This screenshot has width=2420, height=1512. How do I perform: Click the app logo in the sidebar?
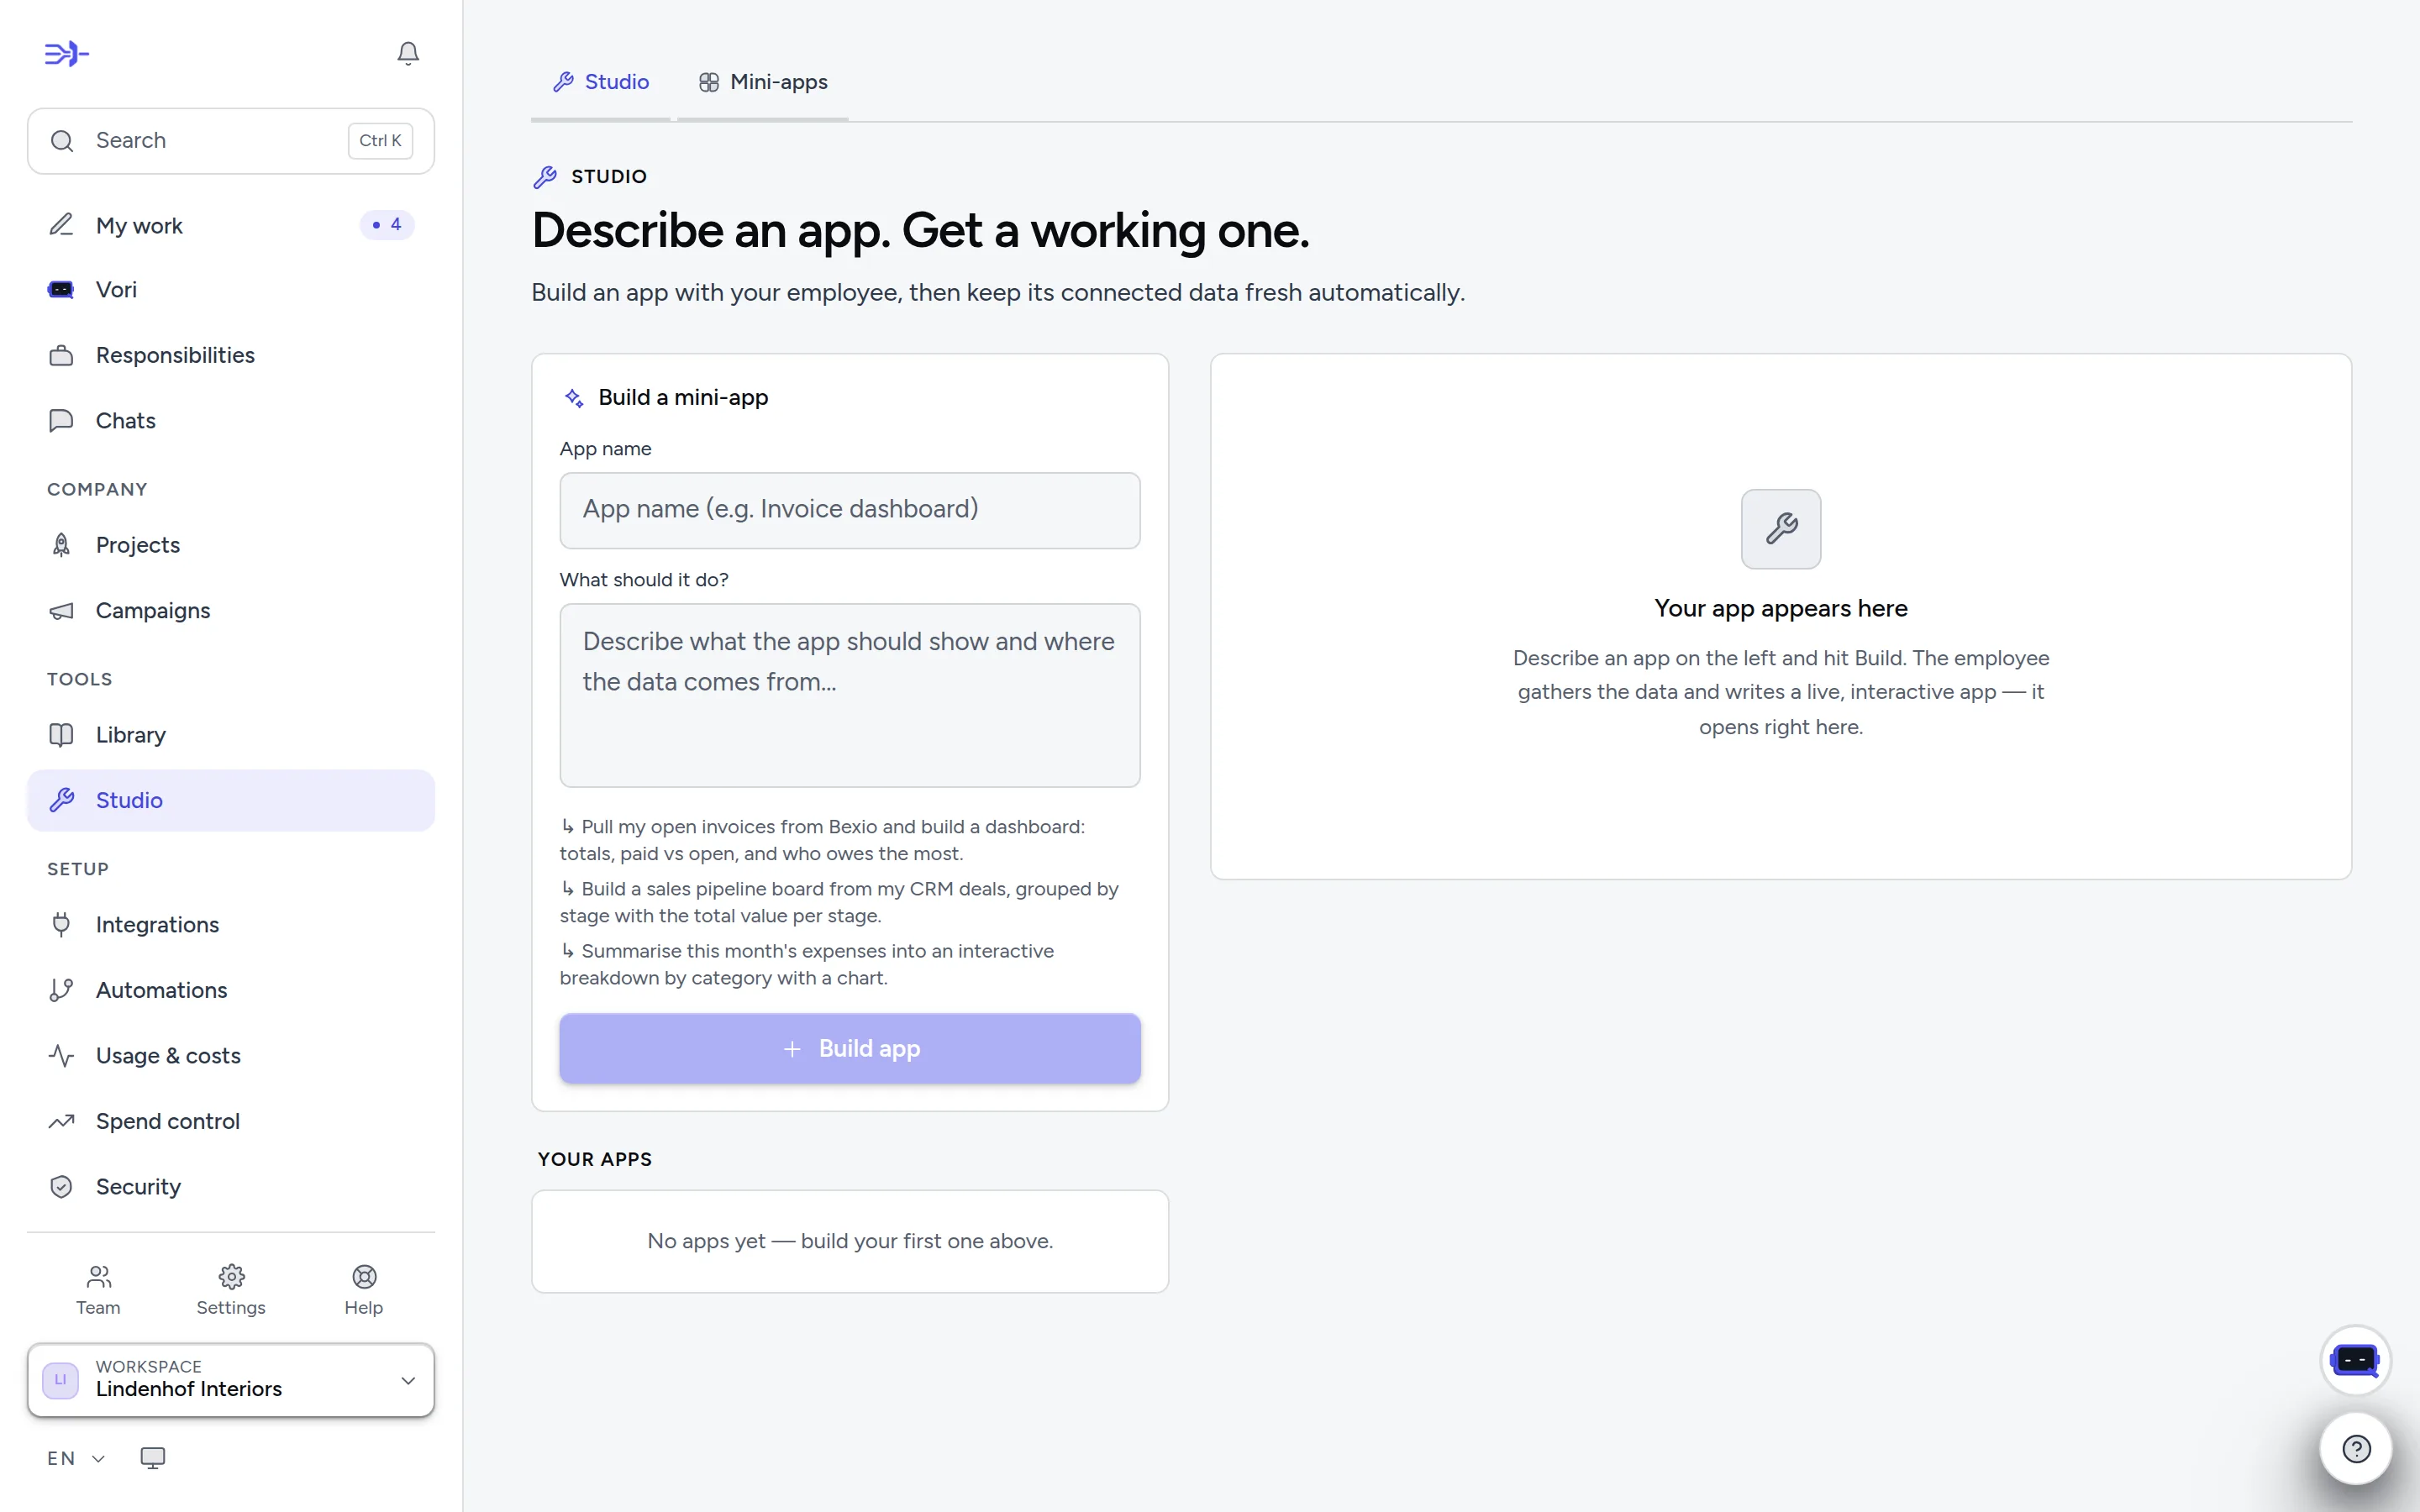pos(66,53)
